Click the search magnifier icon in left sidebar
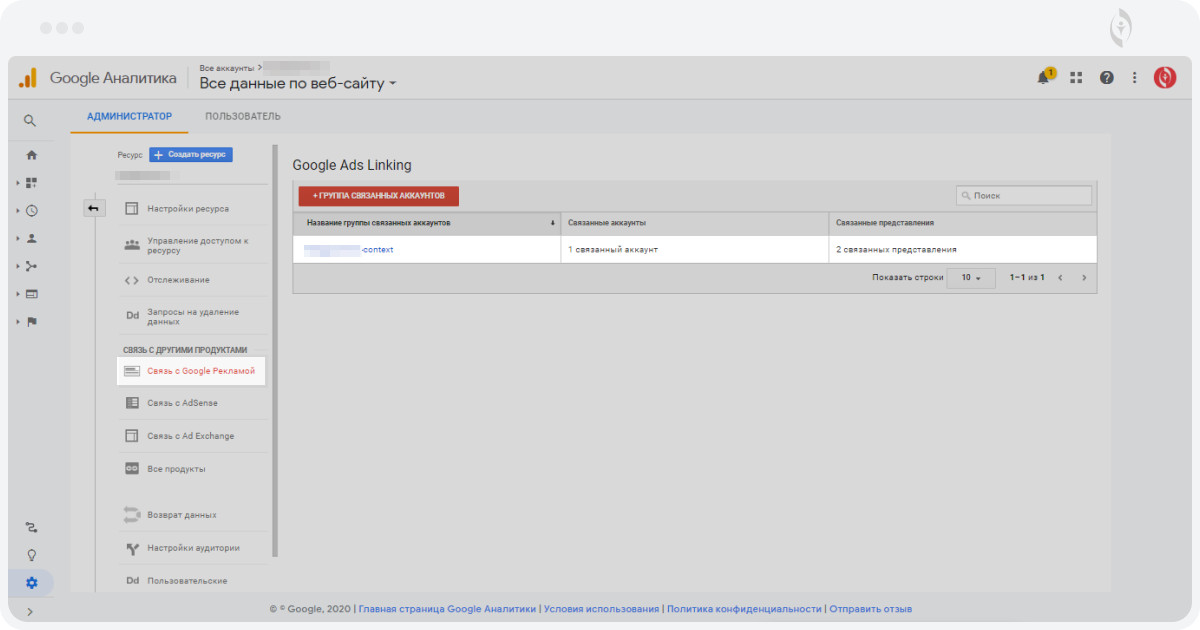This screenshot has height=630, width=1200. coord(30,121)
